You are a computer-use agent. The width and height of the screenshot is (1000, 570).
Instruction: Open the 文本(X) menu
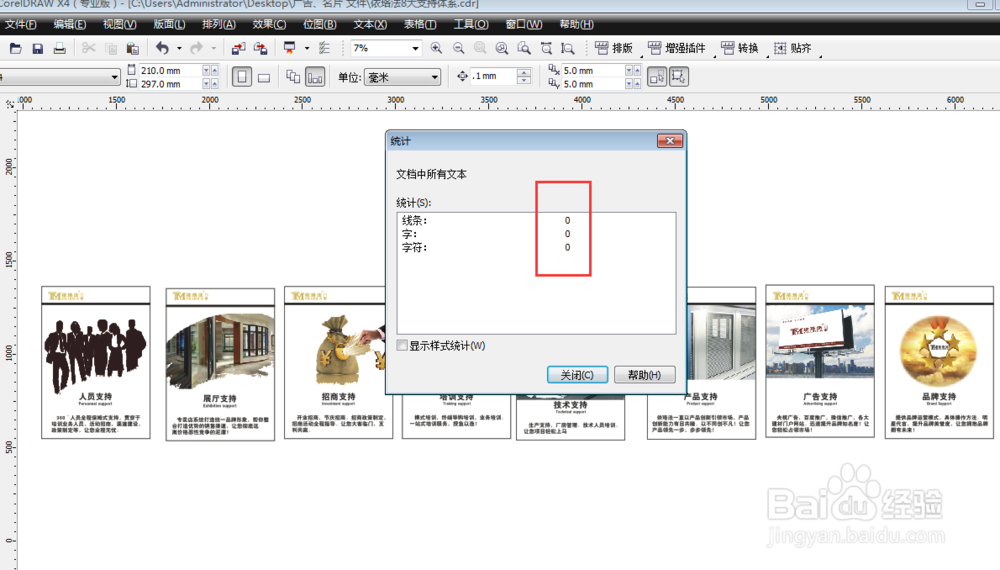coord(370,24)
